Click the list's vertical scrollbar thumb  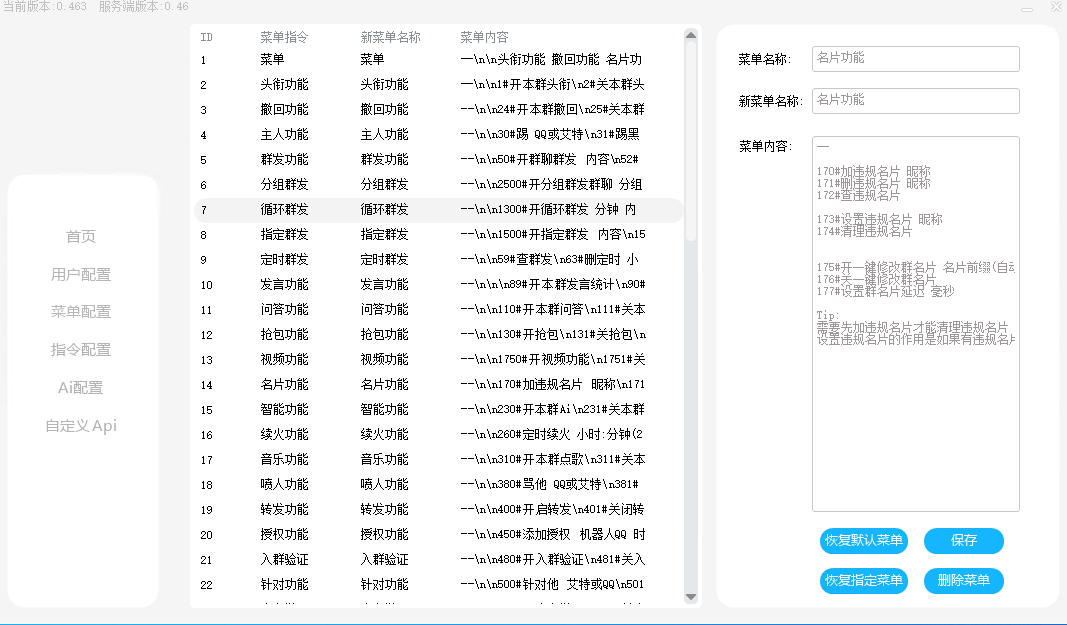691,141
